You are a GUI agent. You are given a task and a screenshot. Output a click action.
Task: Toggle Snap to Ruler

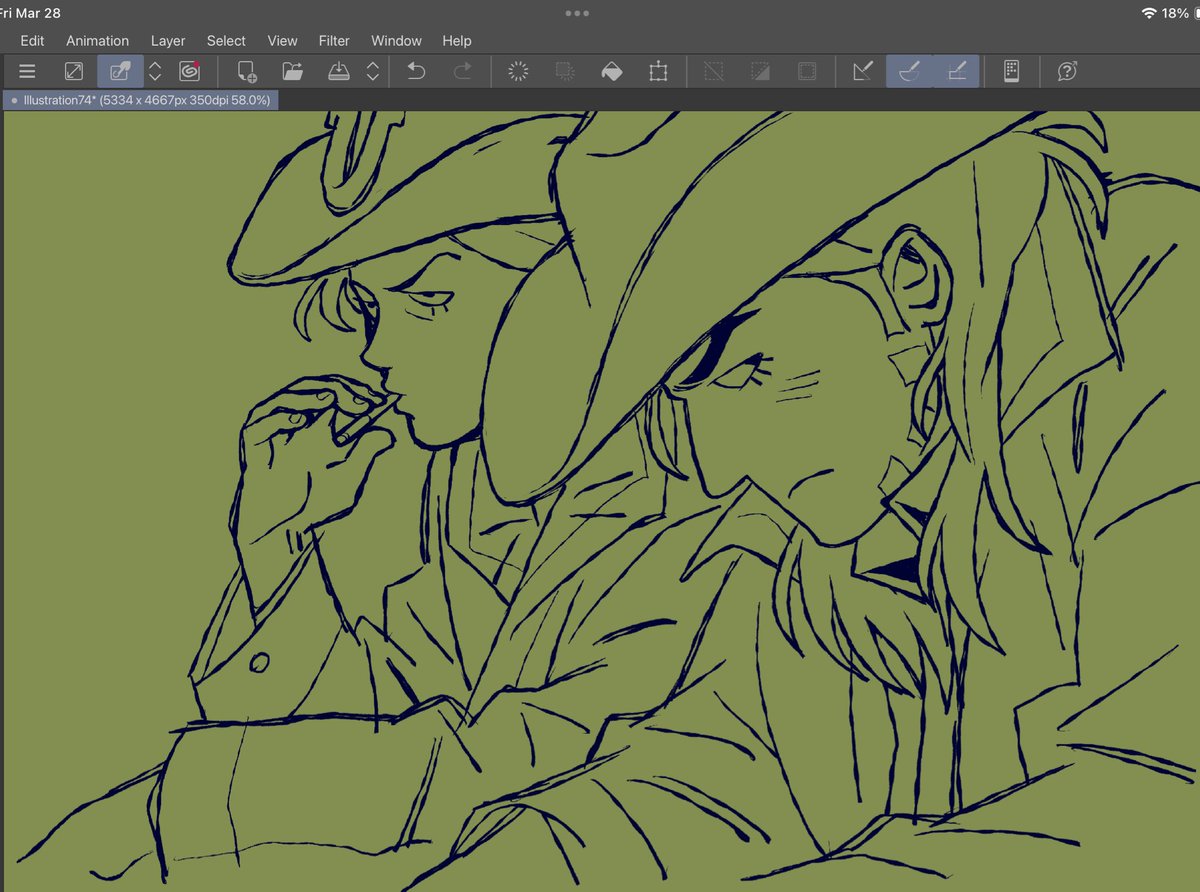pyautogui.click(x=863, y=71)
